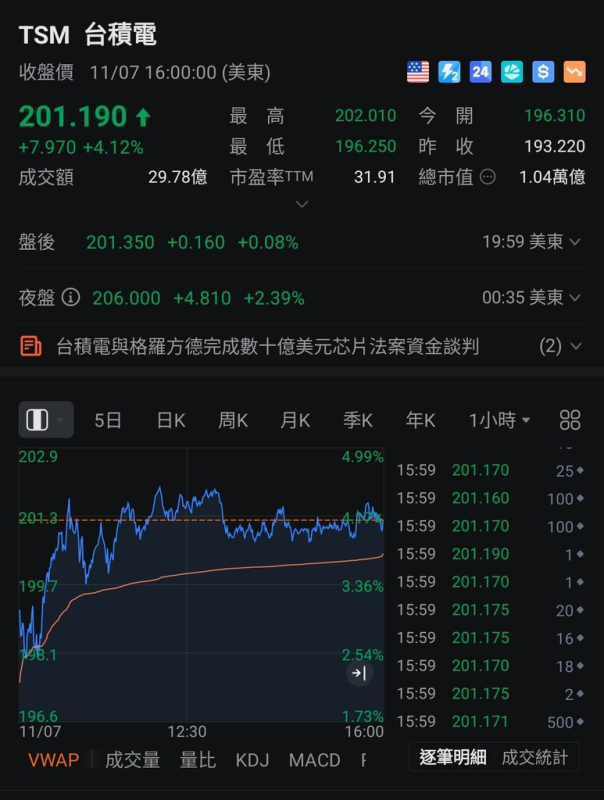604x800 pixels.
Task: Switch chart to 5日 tab
Action: [x=108, y=420]
